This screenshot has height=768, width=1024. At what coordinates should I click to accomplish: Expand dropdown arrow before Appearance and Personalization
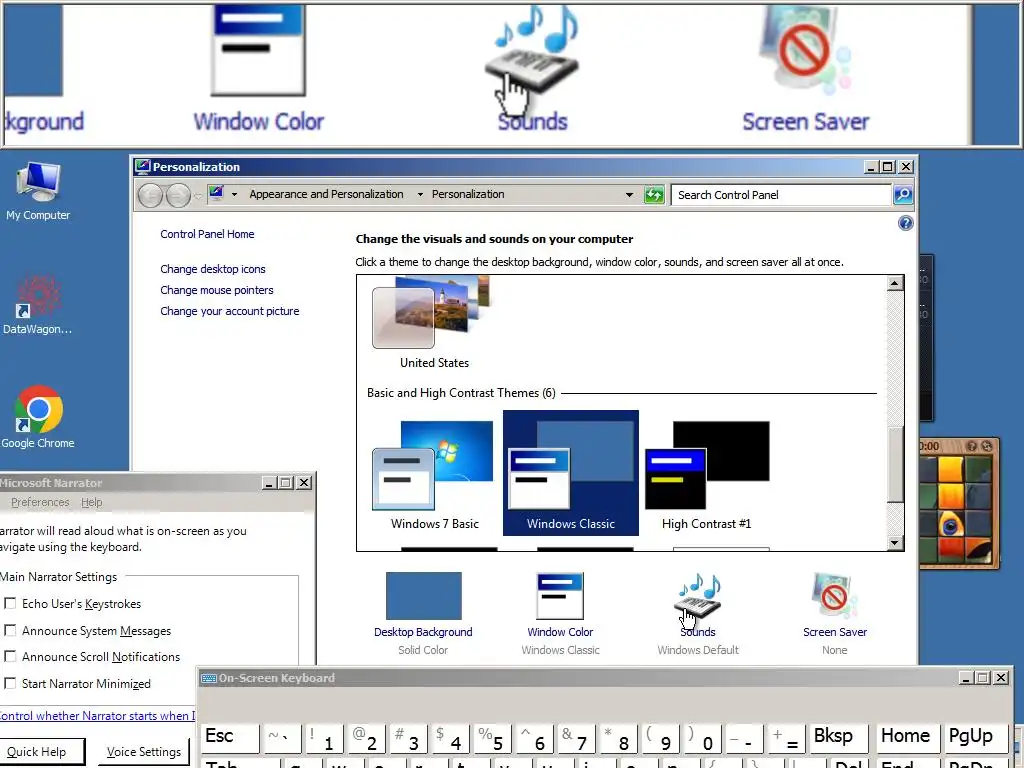(x=234, y=195)
